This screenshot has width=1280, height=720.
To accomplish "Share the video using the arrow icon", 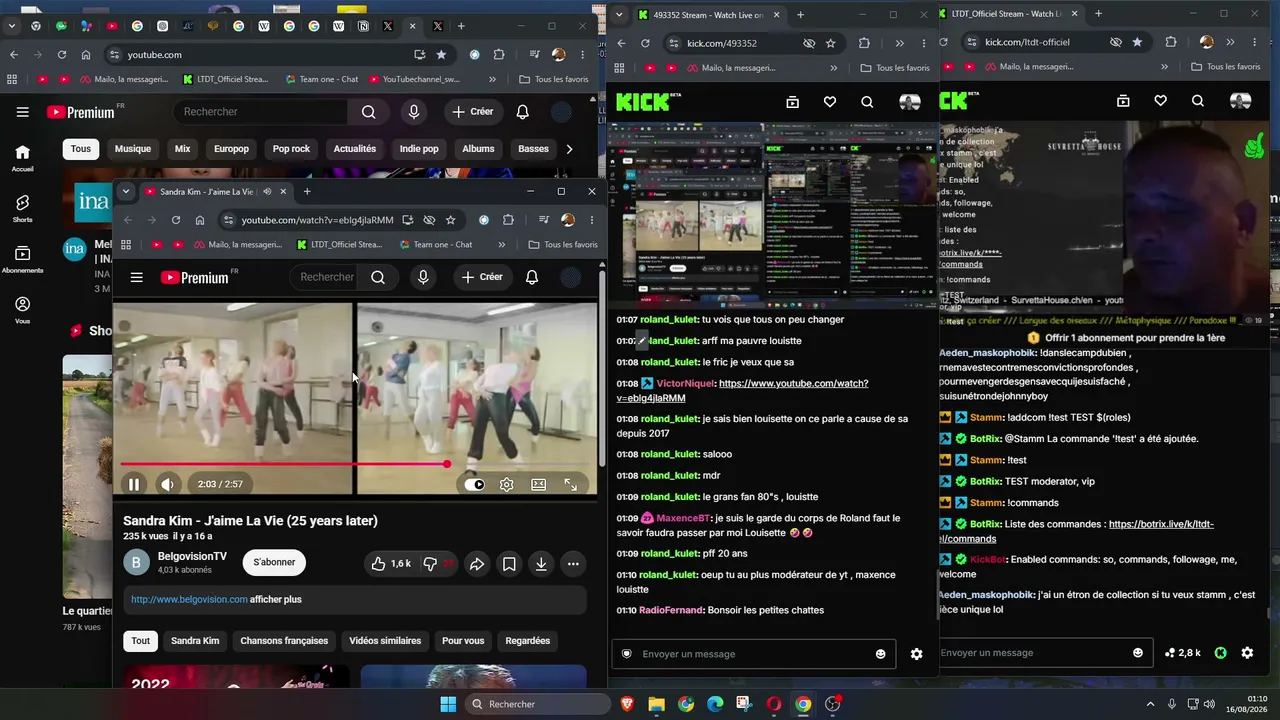I will pos(477,564).
